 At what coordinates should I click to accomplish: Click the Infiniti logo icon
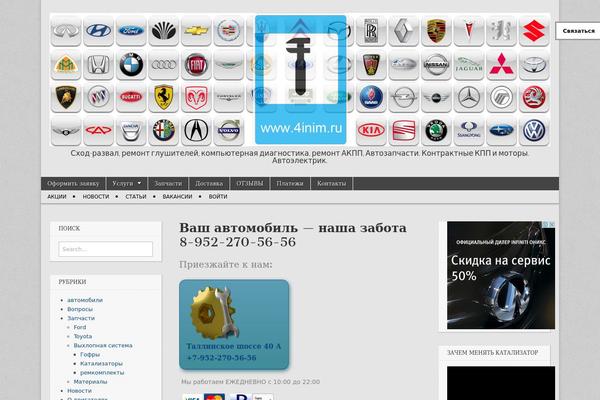point(66,31)
